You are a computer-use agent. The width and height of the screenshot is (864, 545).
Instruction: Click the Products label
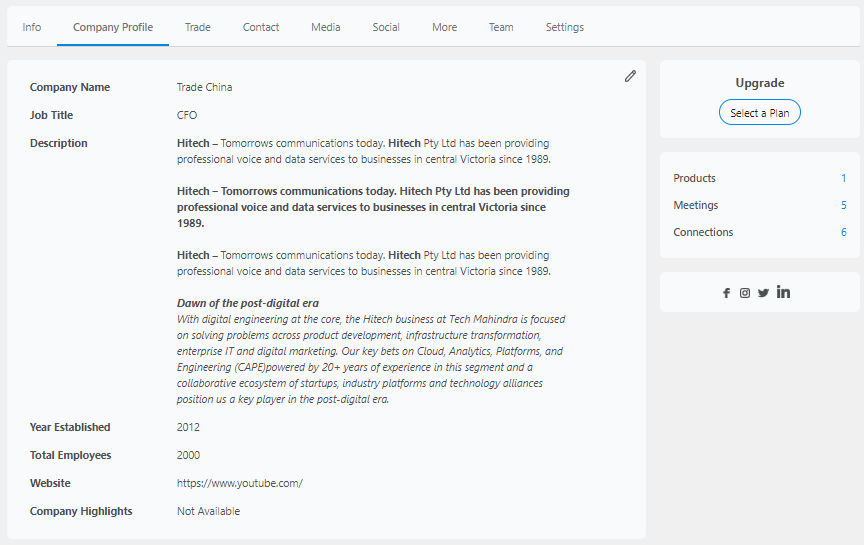click(694, 178)
